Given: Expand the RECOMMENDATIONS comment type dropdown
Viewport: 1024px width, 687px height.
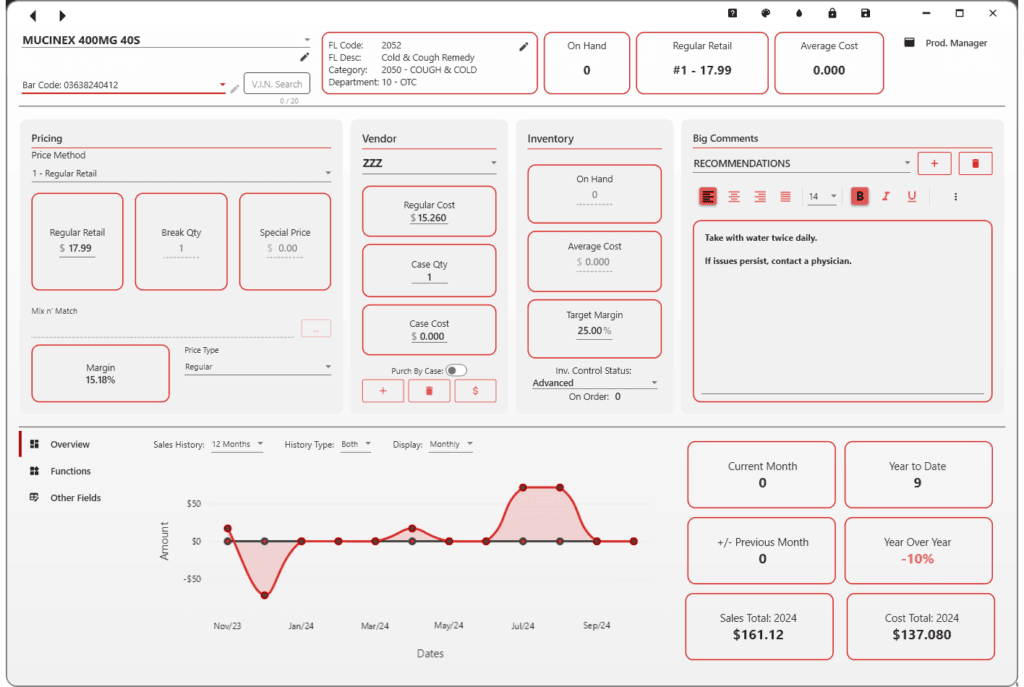Looking at the screenshot, I should [801, 163].
